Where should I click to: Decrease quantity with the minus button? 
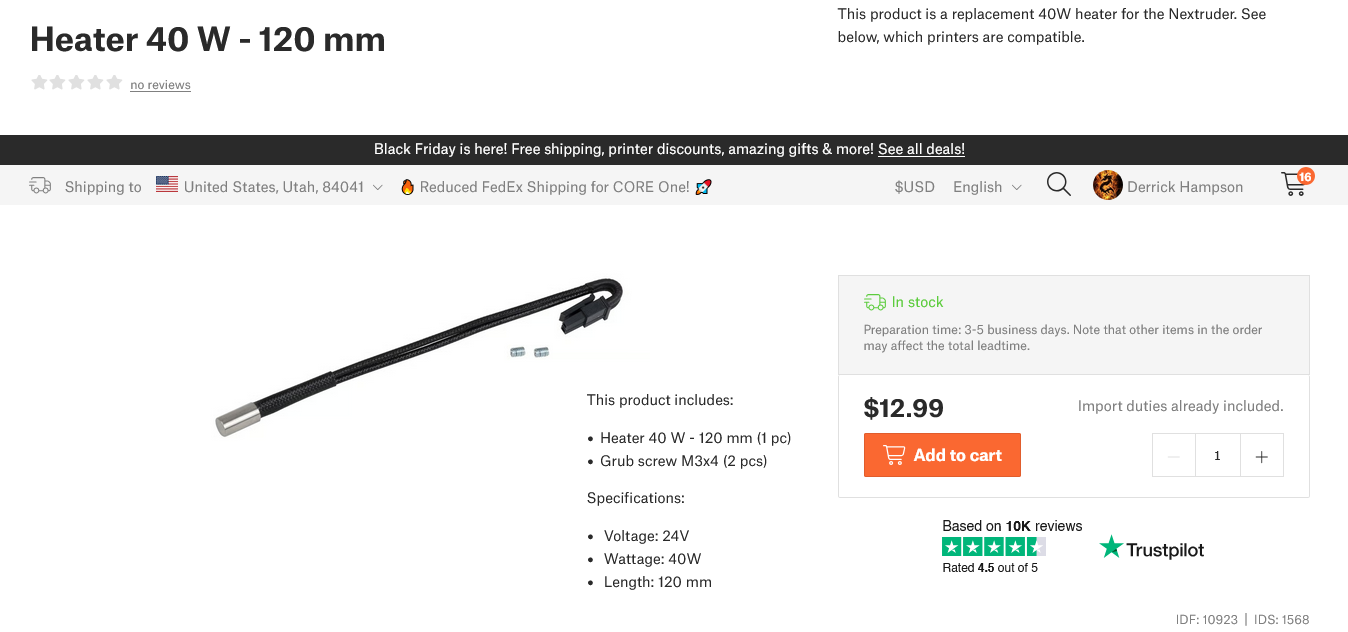(x=1174, y=456)
